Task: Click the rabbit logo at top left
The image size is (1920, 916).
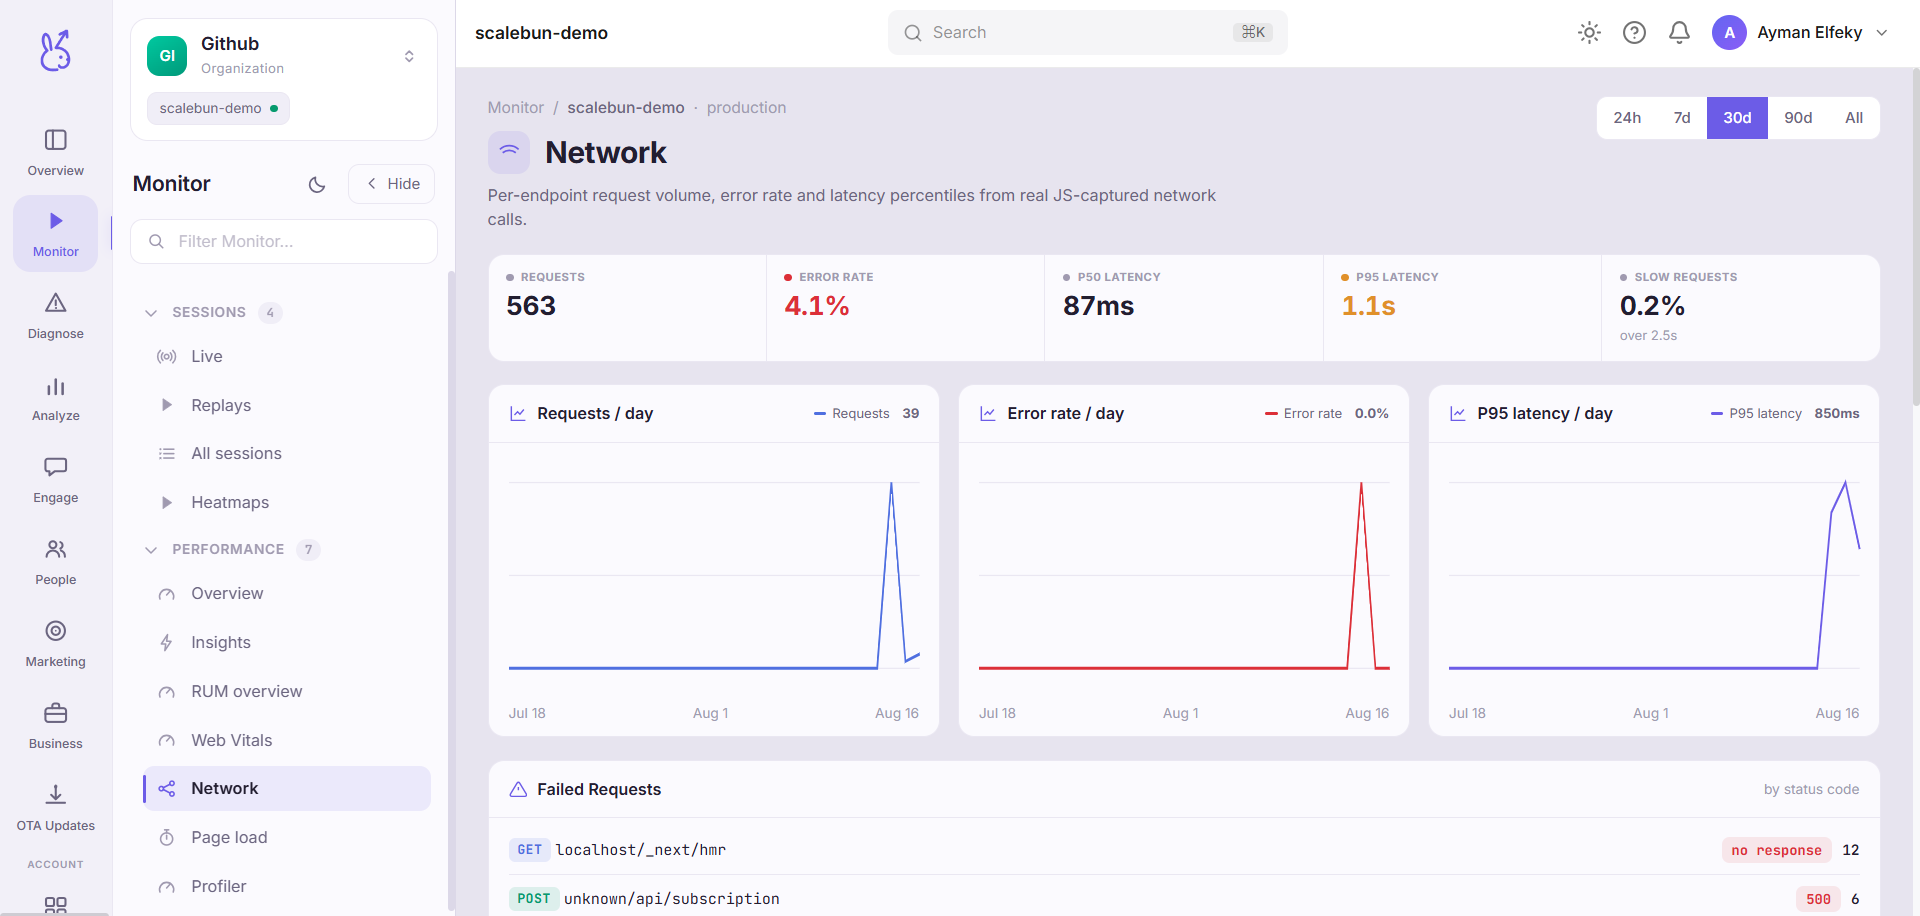Action: coord(55,50)
